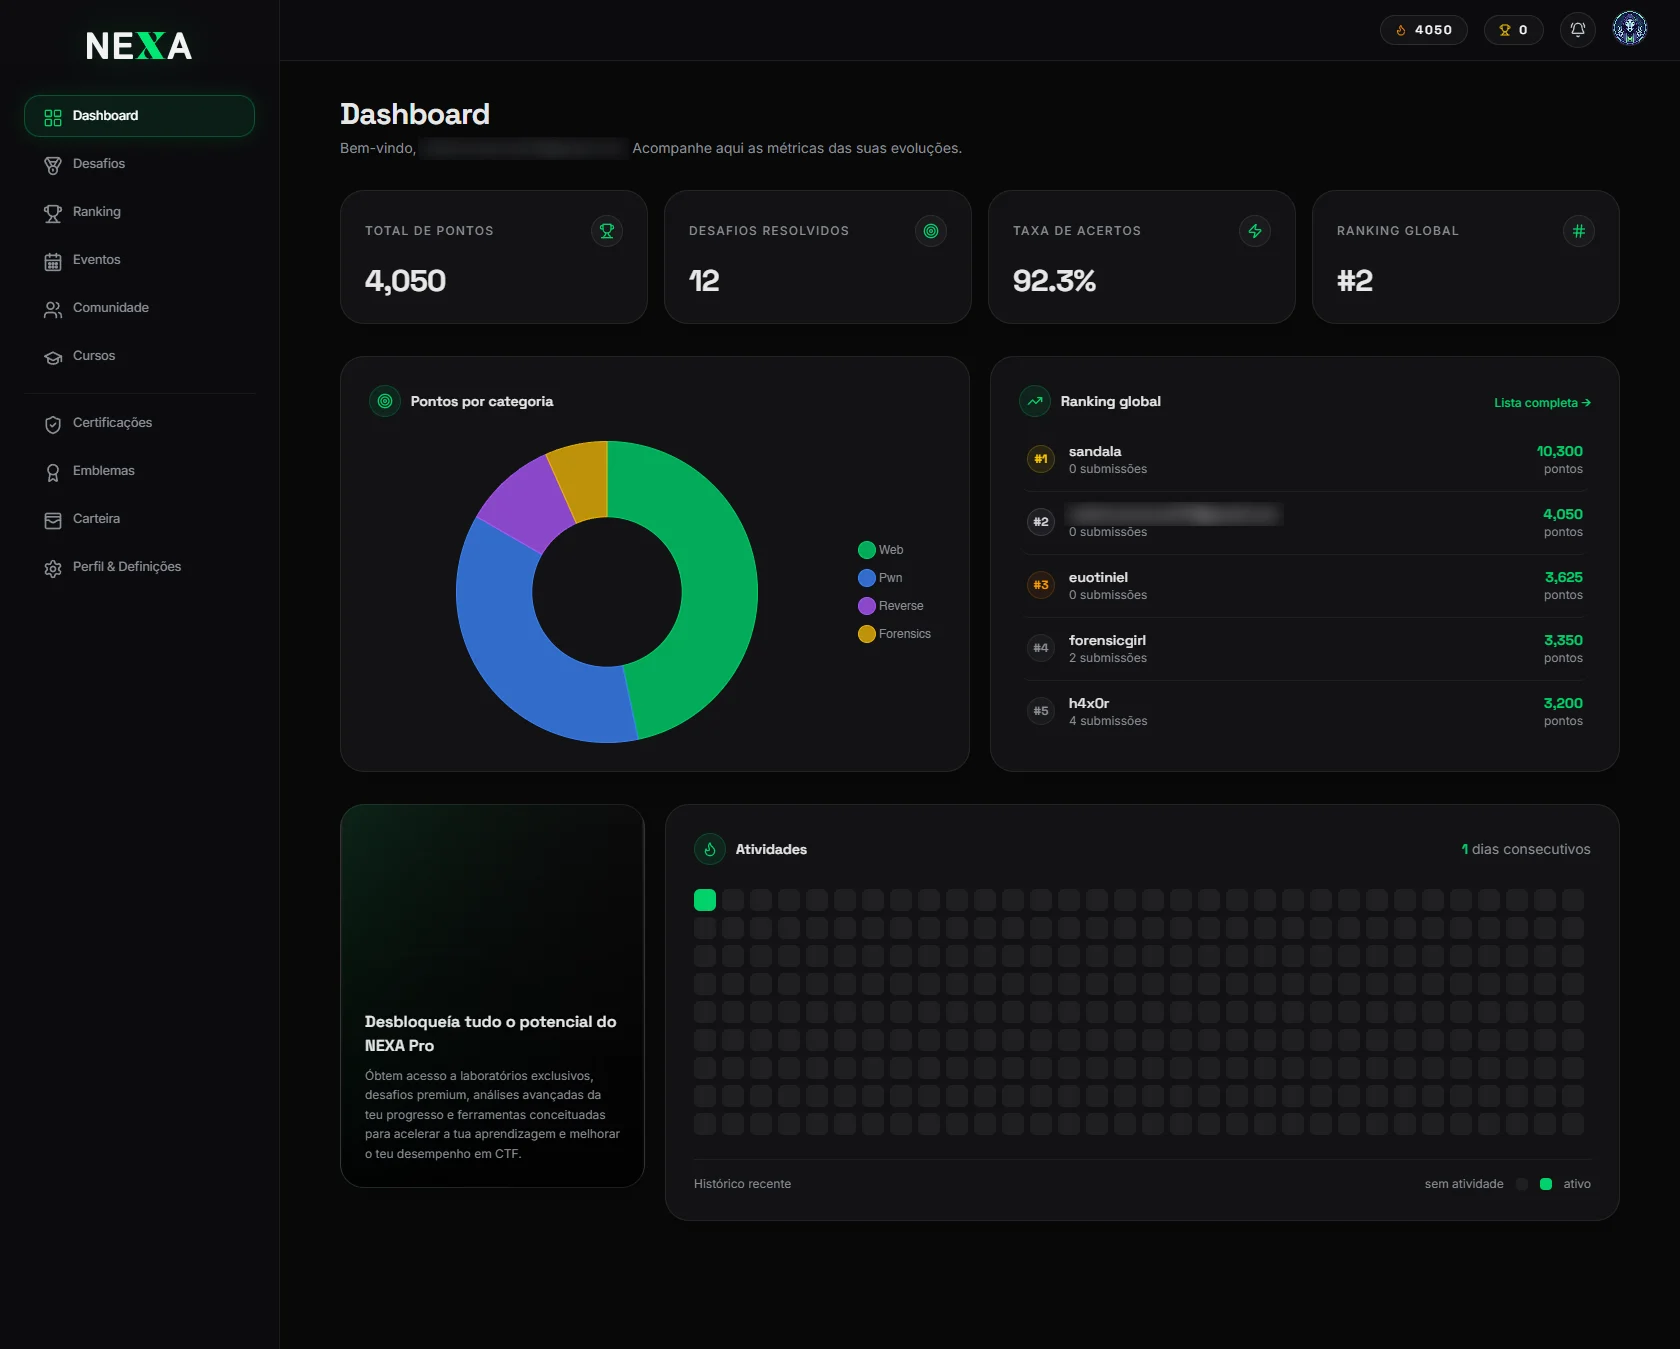Image resolution: width=1680 pixels, height=1349 pixels.
Task: Click hash icon on Ranking Global card
Action: [1579, 231]
